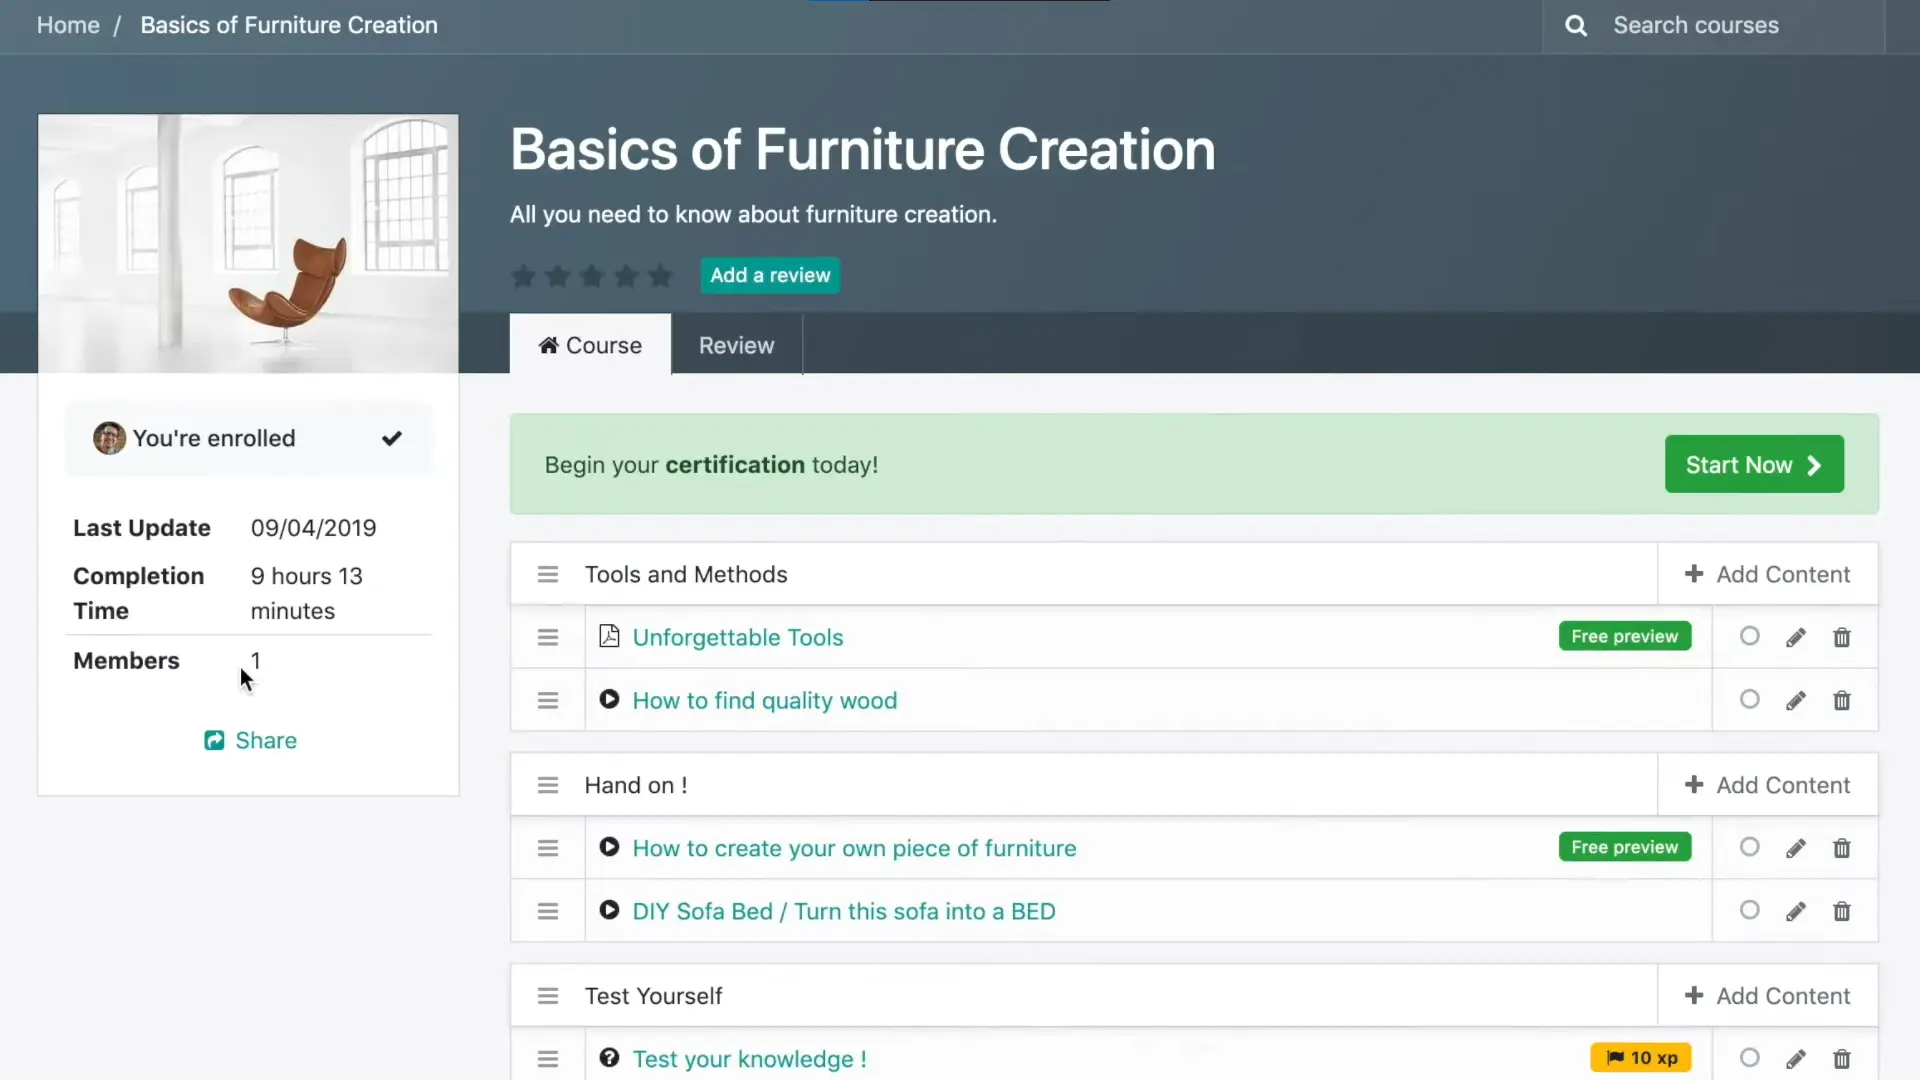Add Content to Tools and Methods section
The height and width of the screenshot is (1080, 1920).
[x=1768, y=575]
